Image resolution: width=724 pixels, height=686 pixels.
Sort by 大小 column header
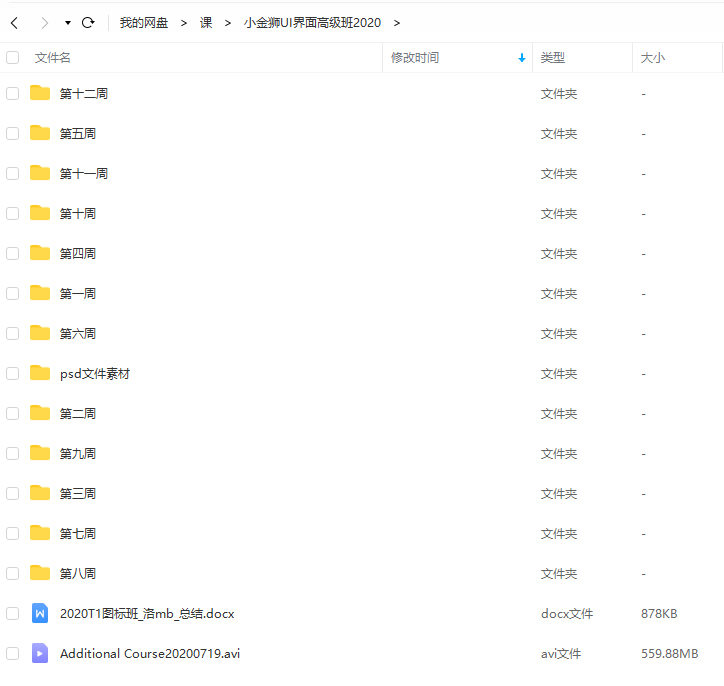[x=652, y=58]
